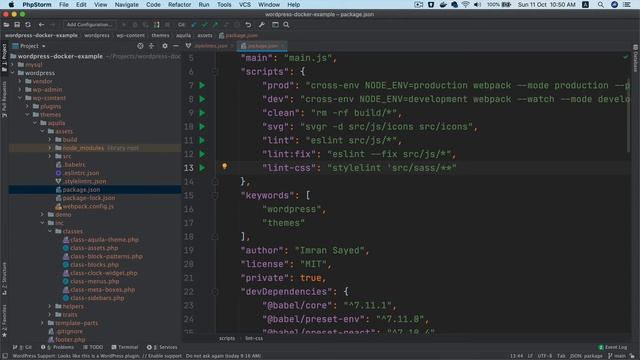Collapse the classes folder
This screenshot has height=360, width=640.
(x=50, y=231)
